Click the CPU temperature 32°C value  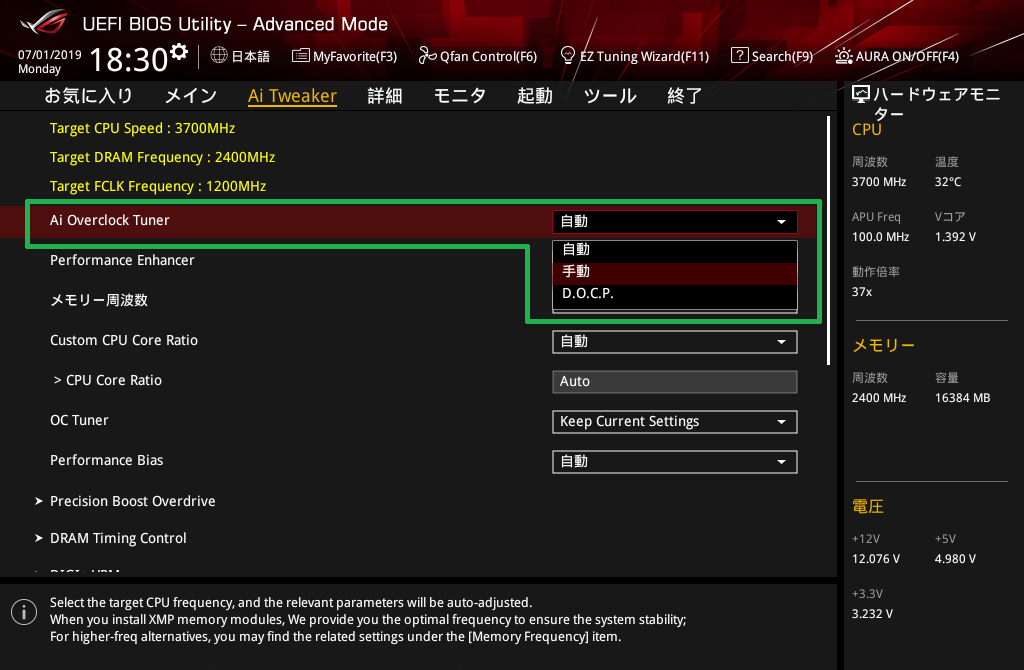[x=948, y=182]
